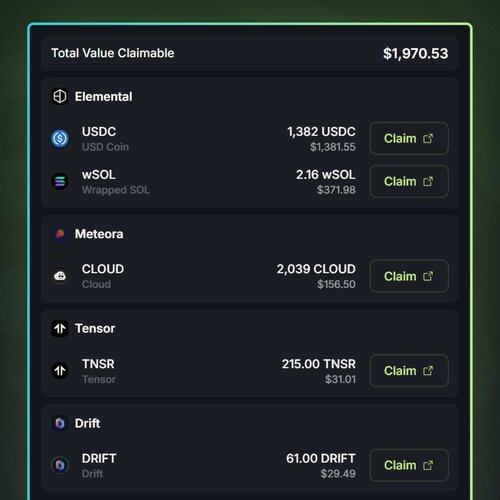The image size is (500, 500).
Task: Click the USDC coin icon
Action: [60, 138]
